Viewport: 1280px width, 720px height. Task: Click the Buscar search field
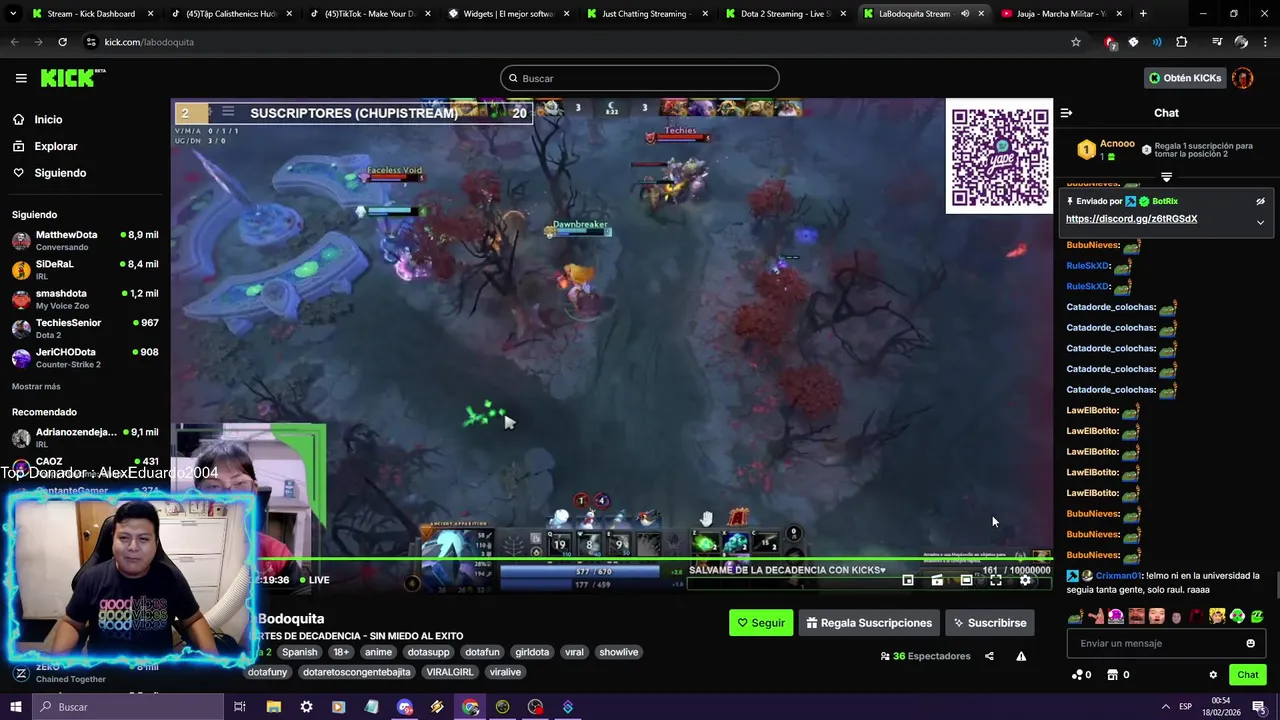pyautogui.click(x=640, y=78)
